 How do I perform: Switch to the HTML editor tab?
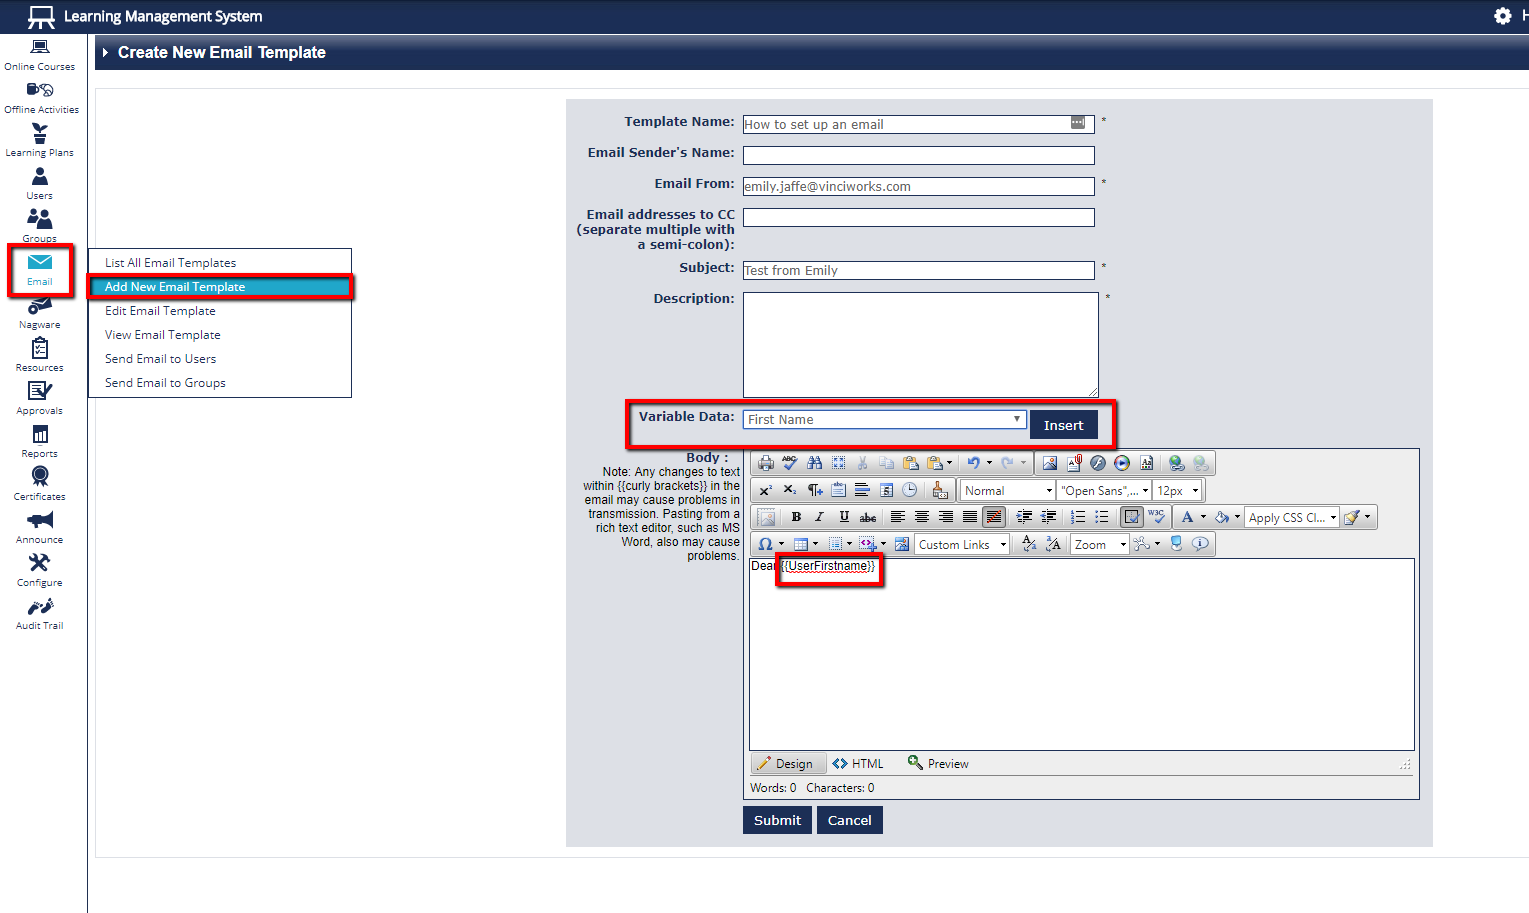[858, 764]
